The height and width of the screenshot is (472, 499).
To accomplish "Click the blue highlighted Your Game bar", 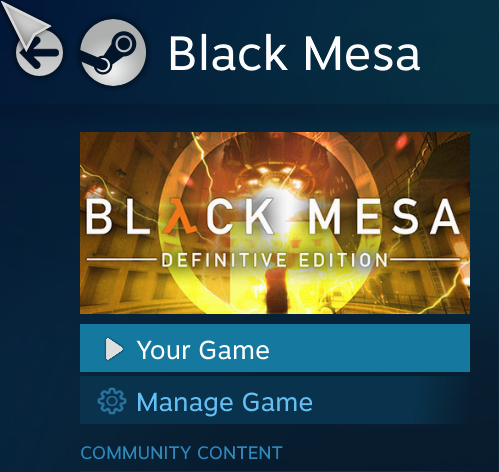I will click(x=275, y=348).
